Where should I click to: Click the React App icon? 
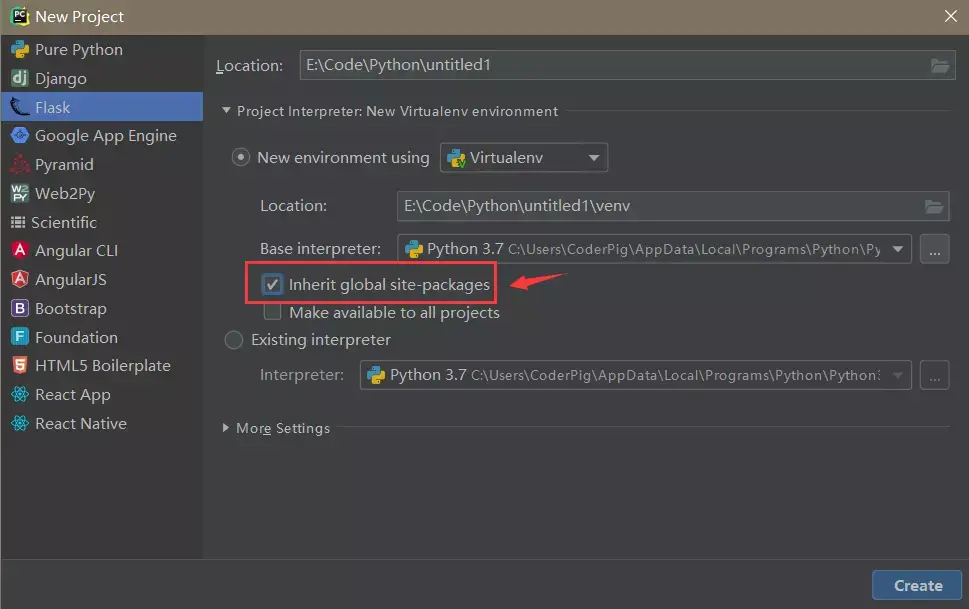click(x=20, y=394)
